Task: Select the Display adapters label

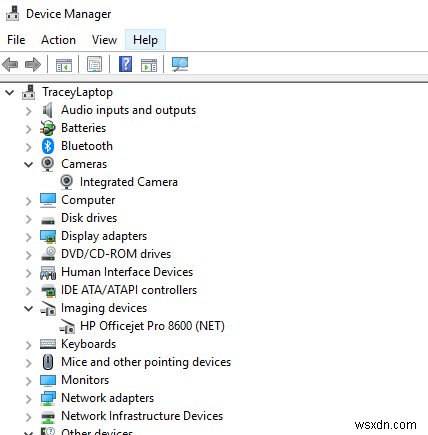Action: click(104, 236)
